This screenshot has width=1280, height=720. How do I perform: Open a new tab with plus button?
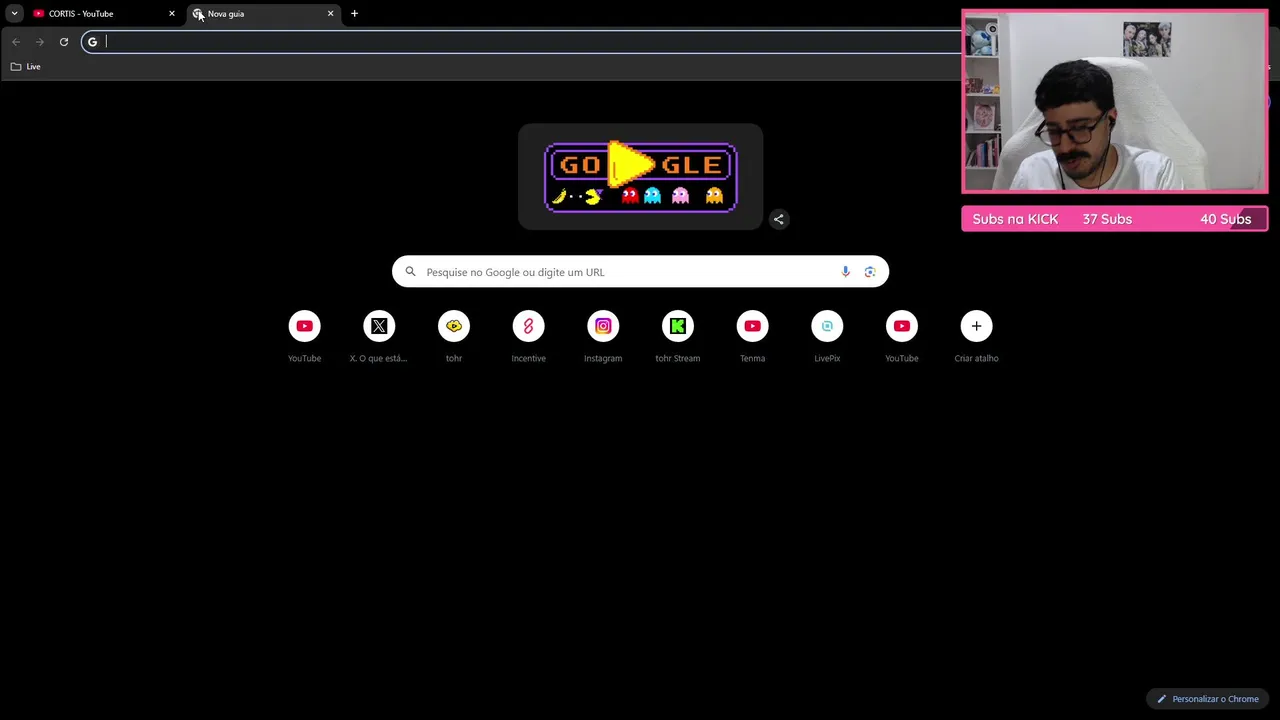pyautogui.click(x=354, y=14)
